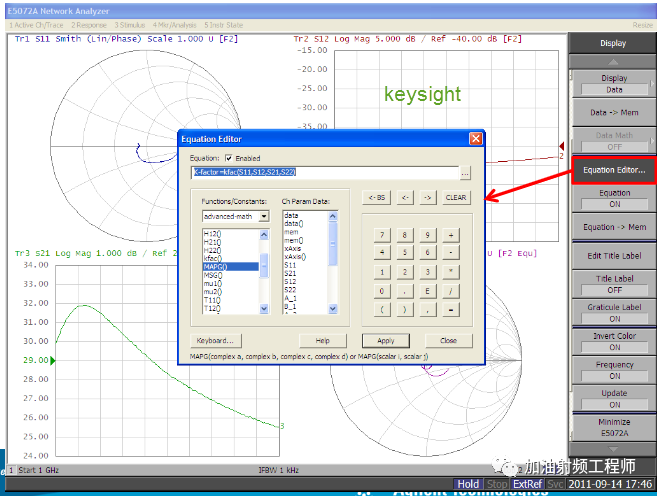Click keypad digit 4

(x=382, y=252)
